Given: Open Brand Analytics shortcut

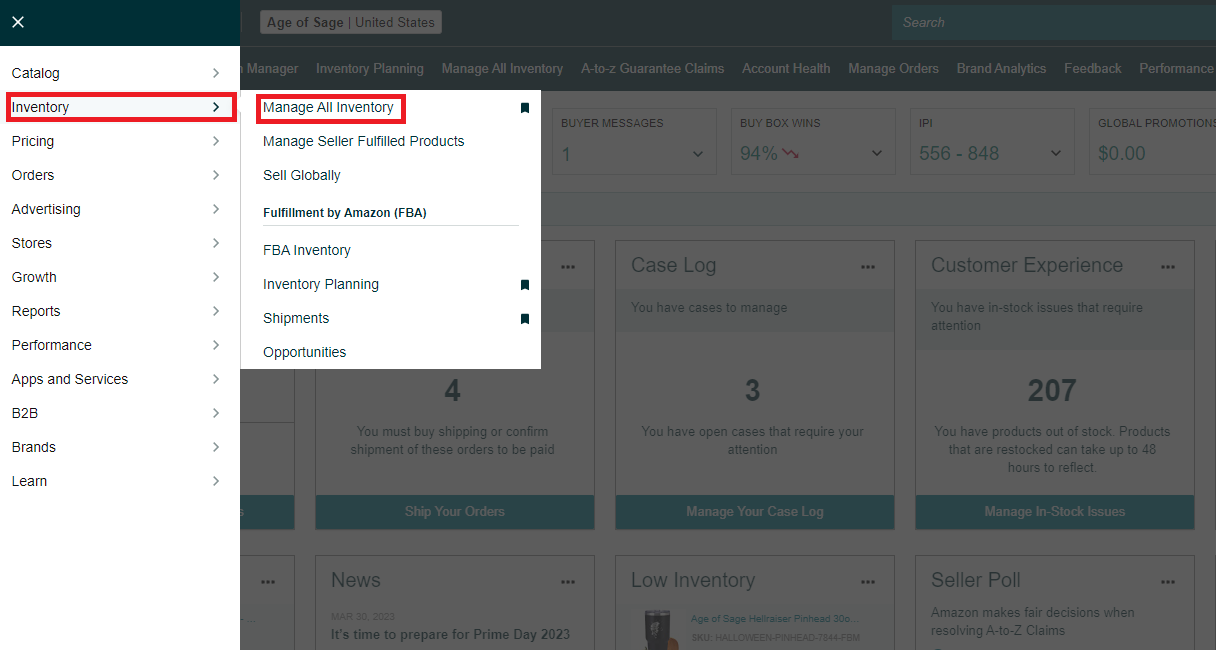Looking at the screenshot, I should coord(1001,68).
